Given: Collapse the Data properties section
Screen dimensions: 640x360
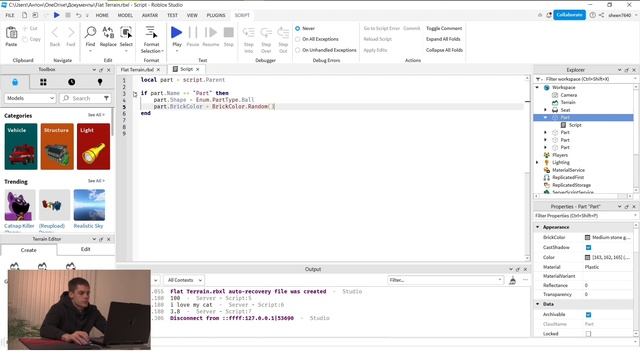Looking at the screenshot, I should pos(538,304).
